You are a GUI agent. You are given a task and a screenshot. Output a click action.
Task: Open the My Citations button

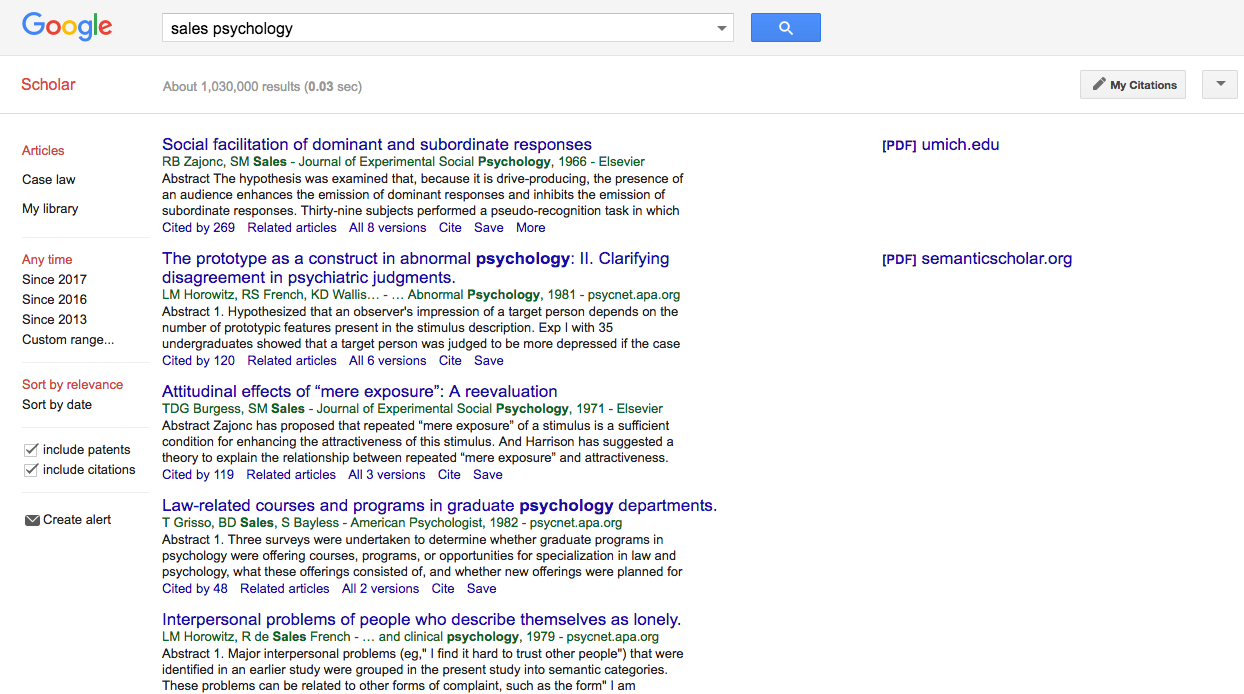(x=1133, y=84)
